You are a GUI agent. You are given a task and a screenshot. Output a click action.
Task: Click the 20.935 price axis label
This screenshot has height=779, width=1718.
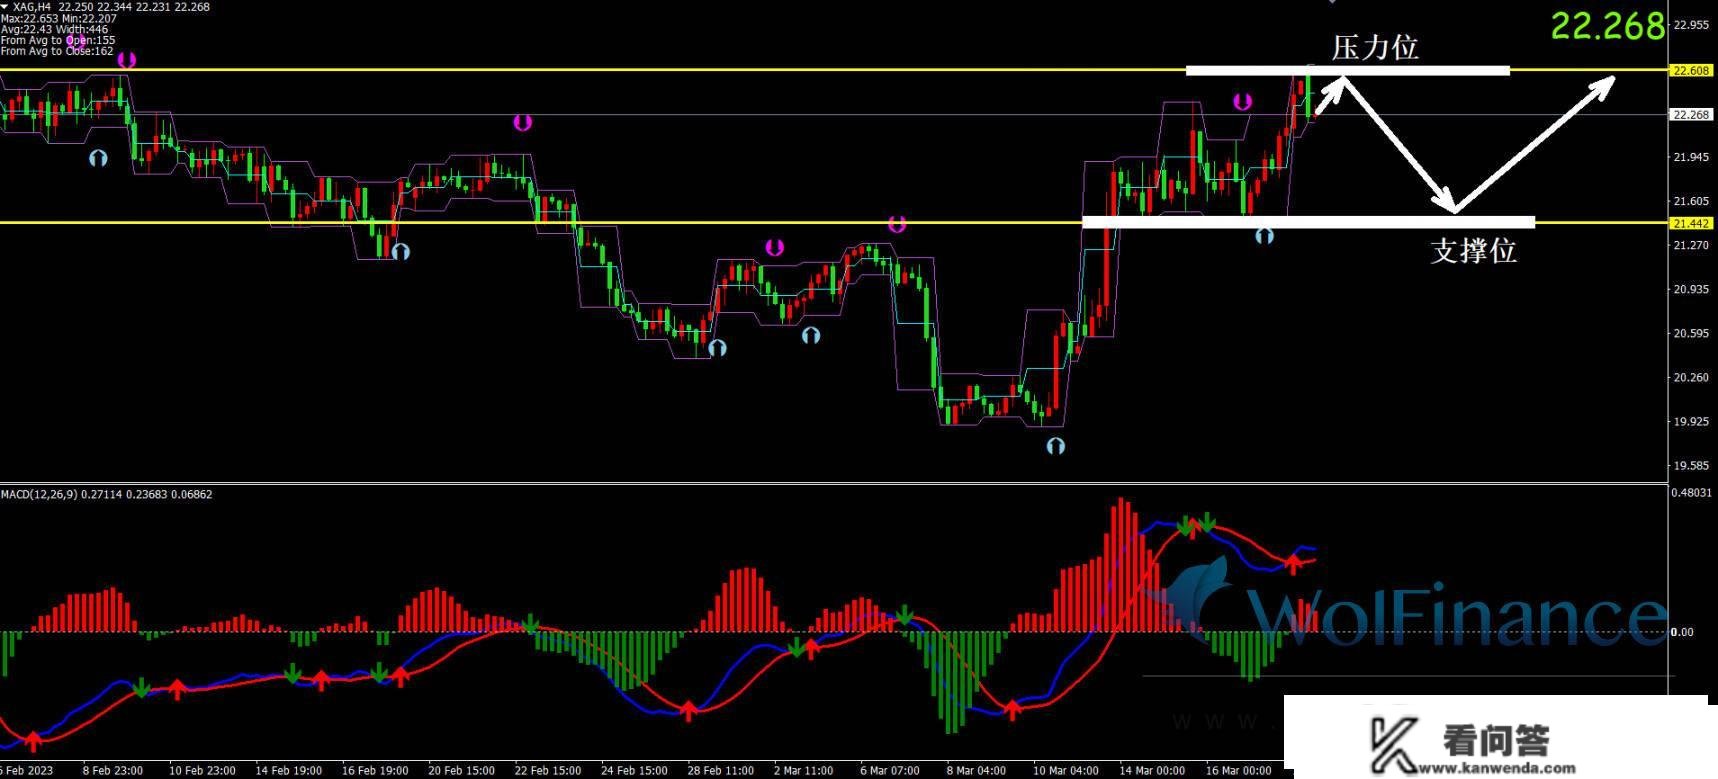(1691, 289)
